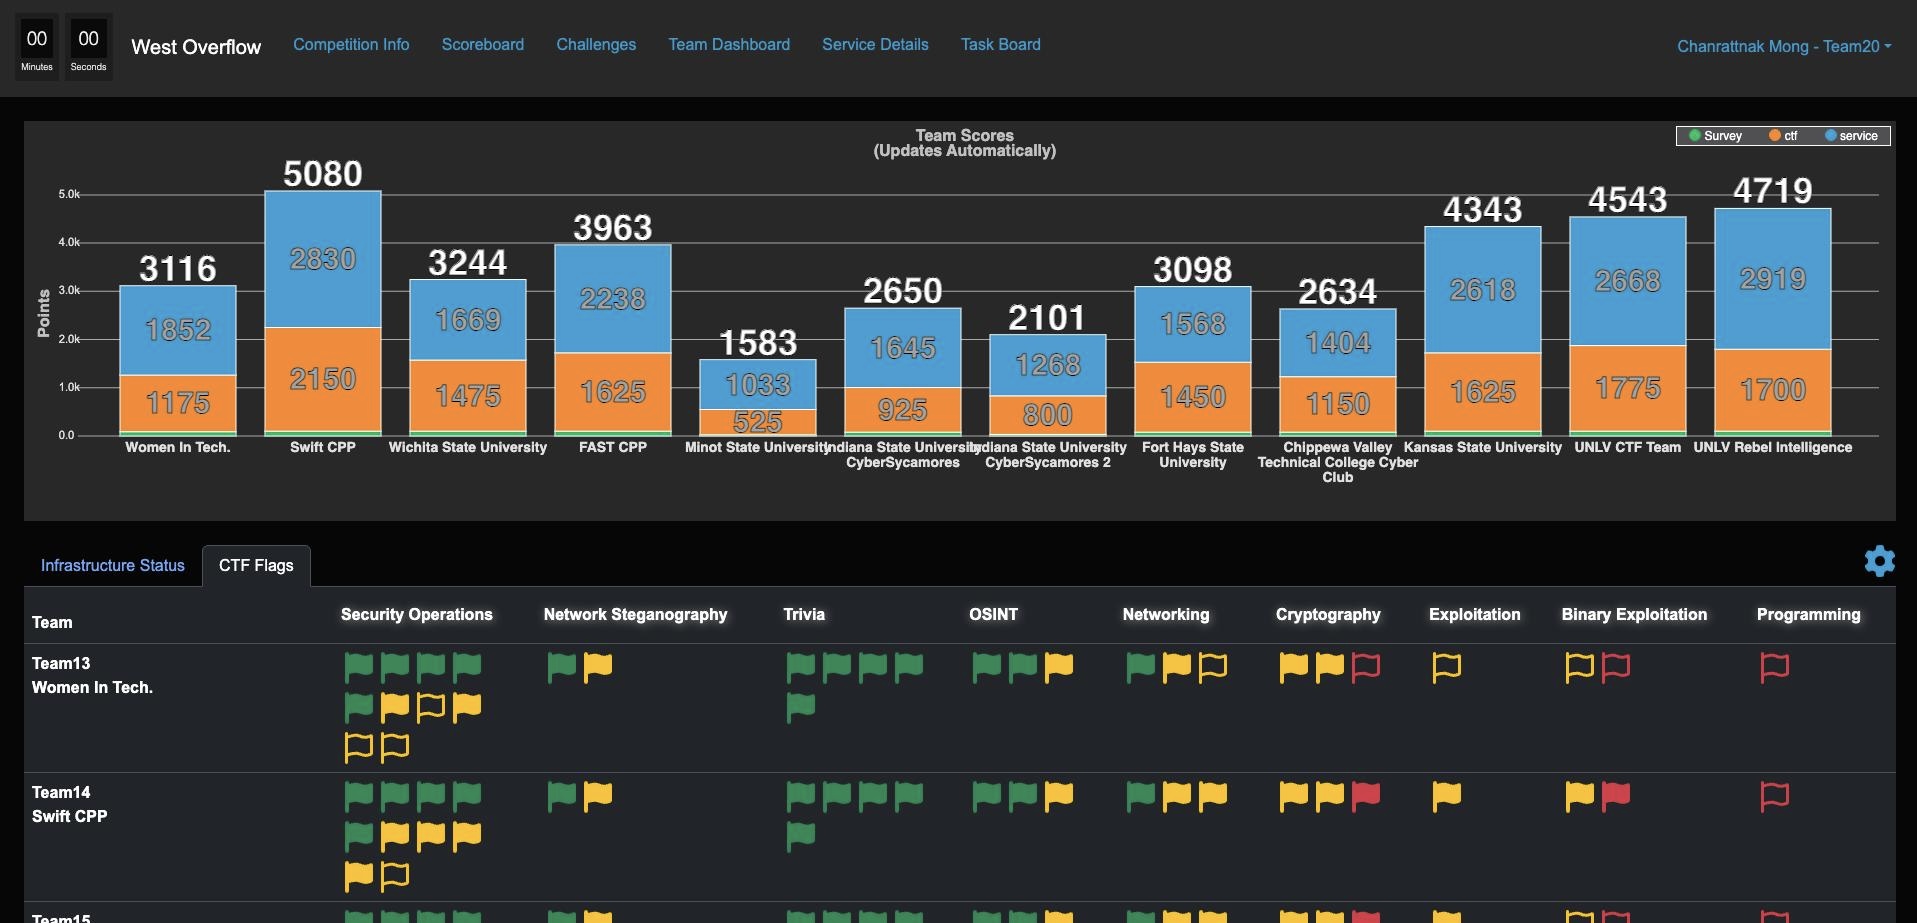Viewport: 1917px width, 923px height.
Task: Click Minot State University's ctf bar 525
Action: pyautogui.click(x=758, y=421)
